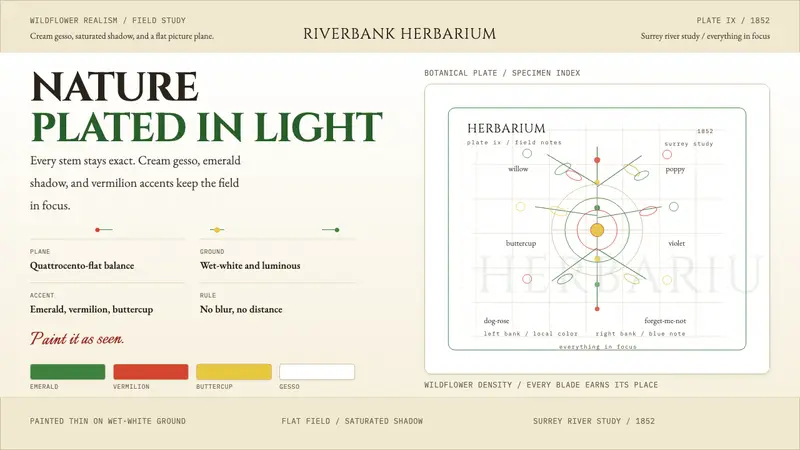Click 'PLATE IX / 1852' header text
Viewport: 800px width, 450px height.
tap(733, 20)
